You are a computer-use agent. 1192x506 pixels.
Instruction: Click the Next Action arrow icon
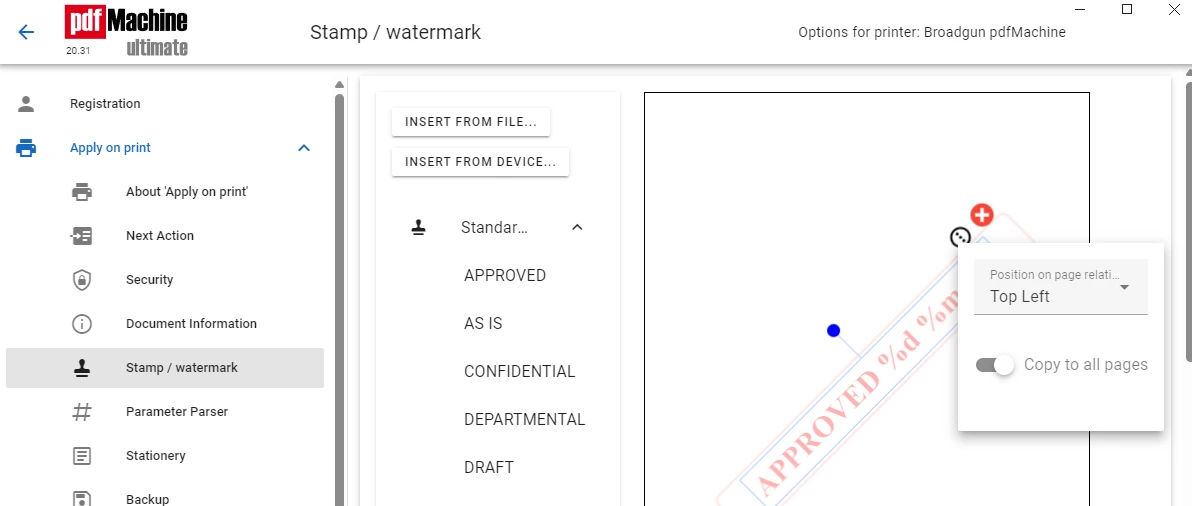click(x=81, y=236)
